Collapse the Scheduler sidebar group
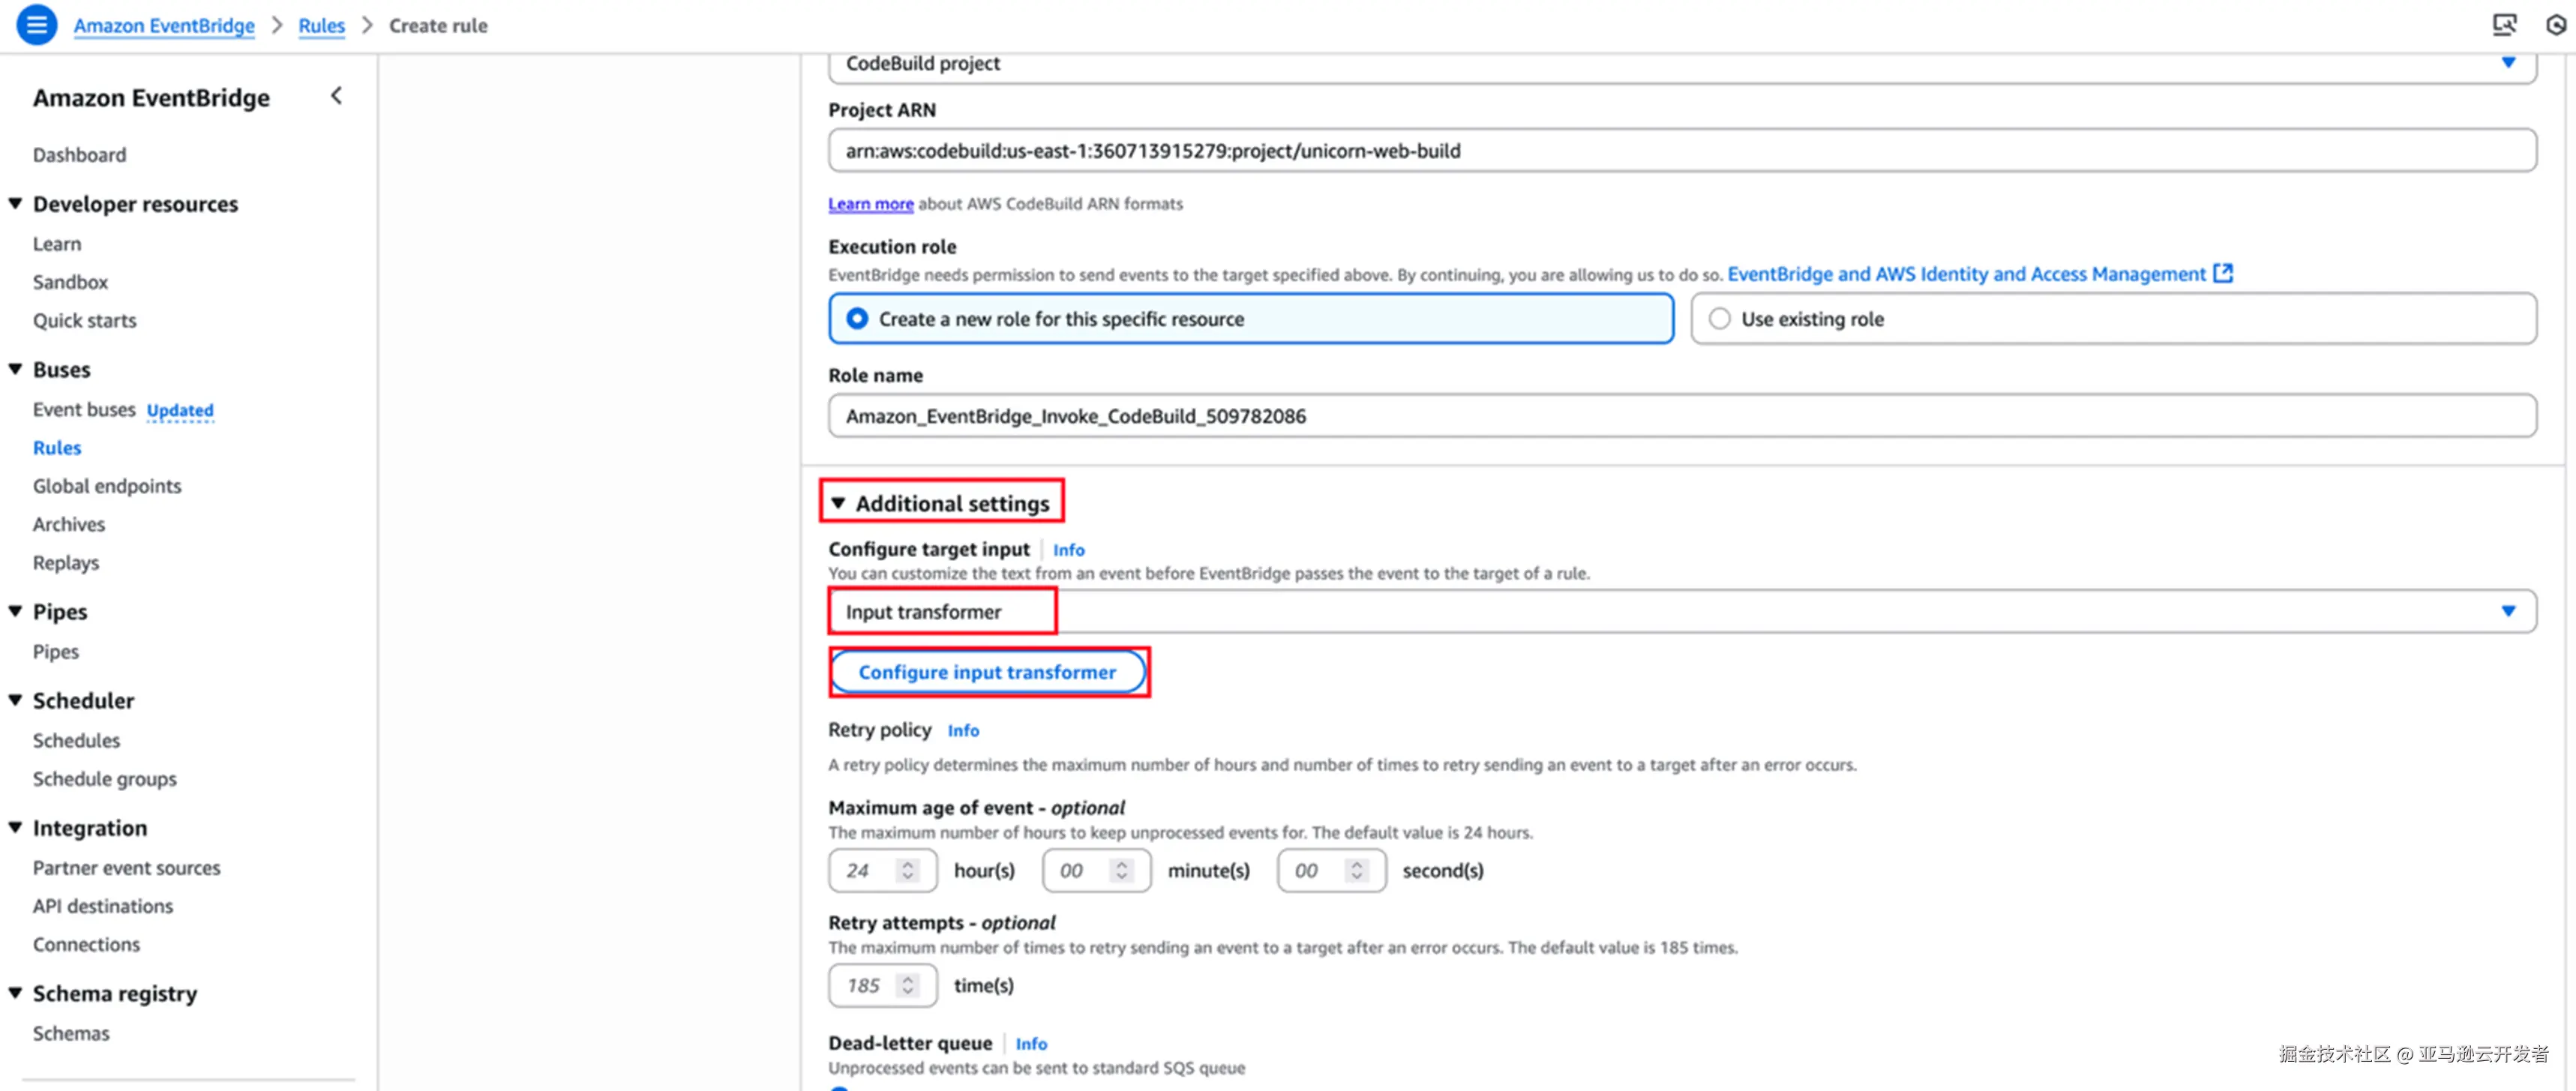Viewport: 2576px width, 1091px height. click(16, 700)
